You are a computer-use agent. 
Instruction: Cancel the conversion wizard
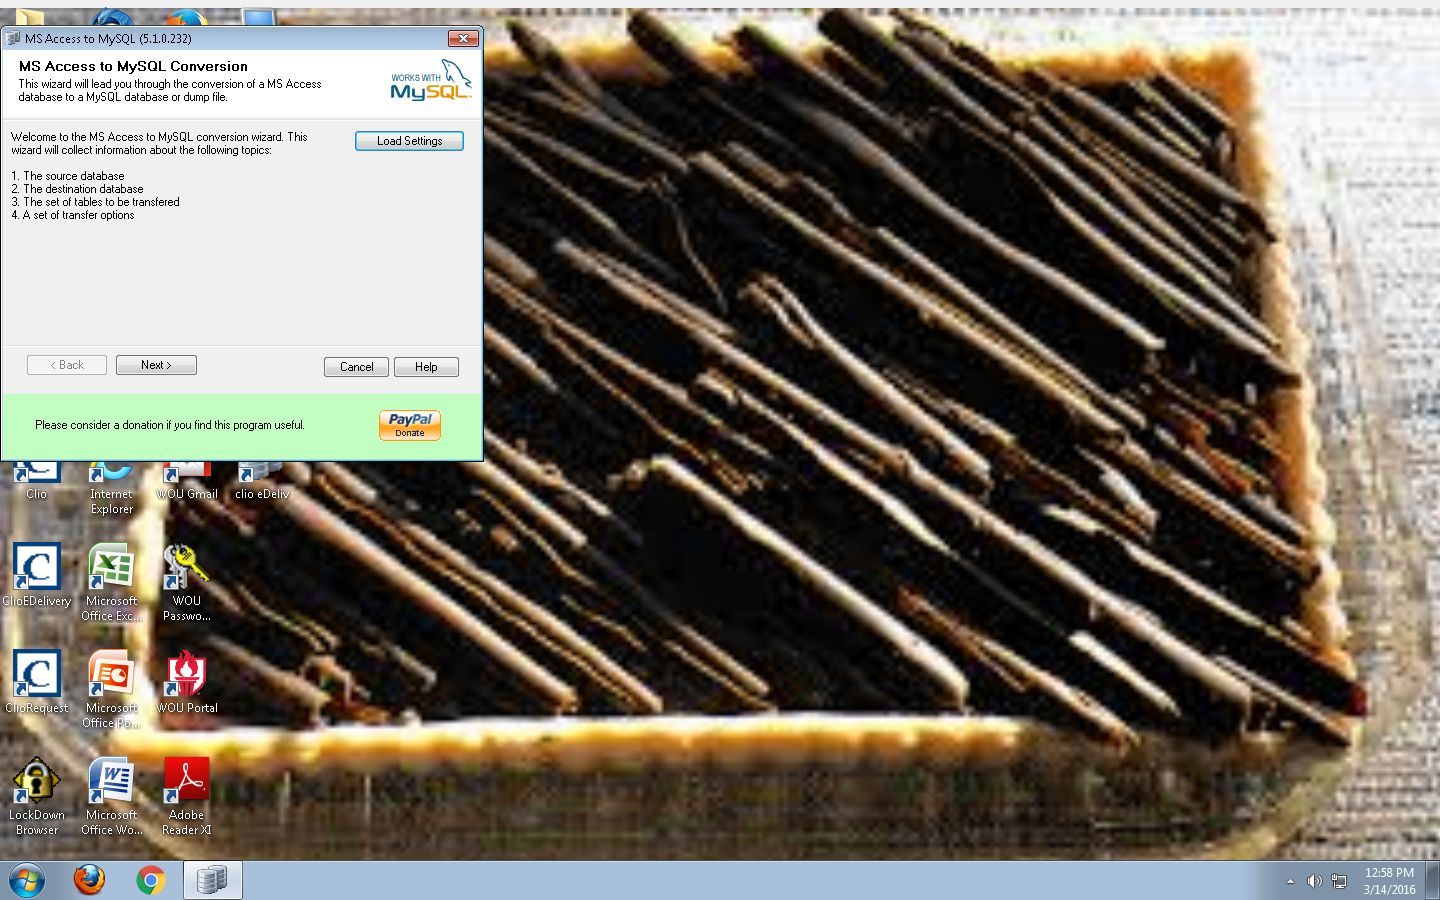point(356,367)
